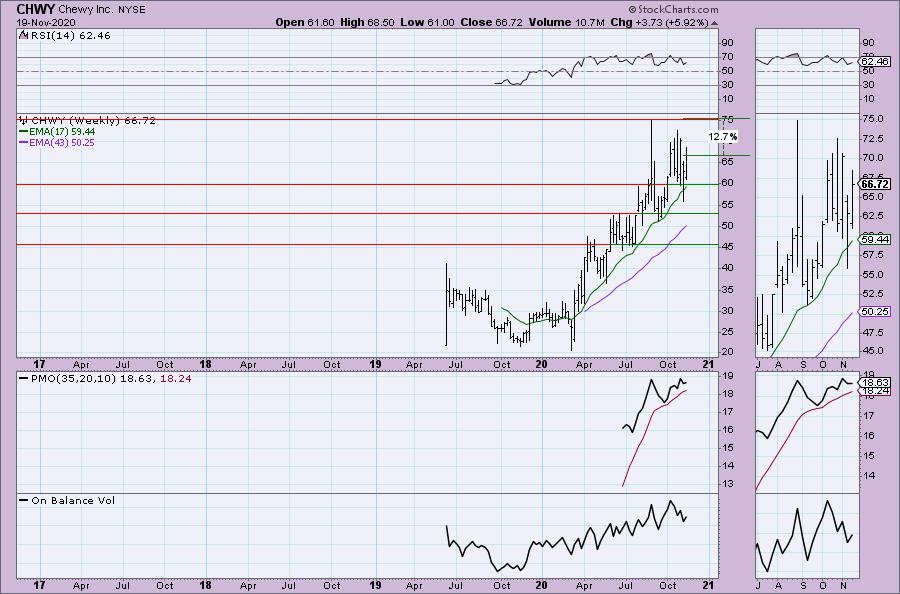Click the bar icon before CHWY (Weekly)
Image resolution: width=900 pixels, height=594 pixels.
click(23, 121)
